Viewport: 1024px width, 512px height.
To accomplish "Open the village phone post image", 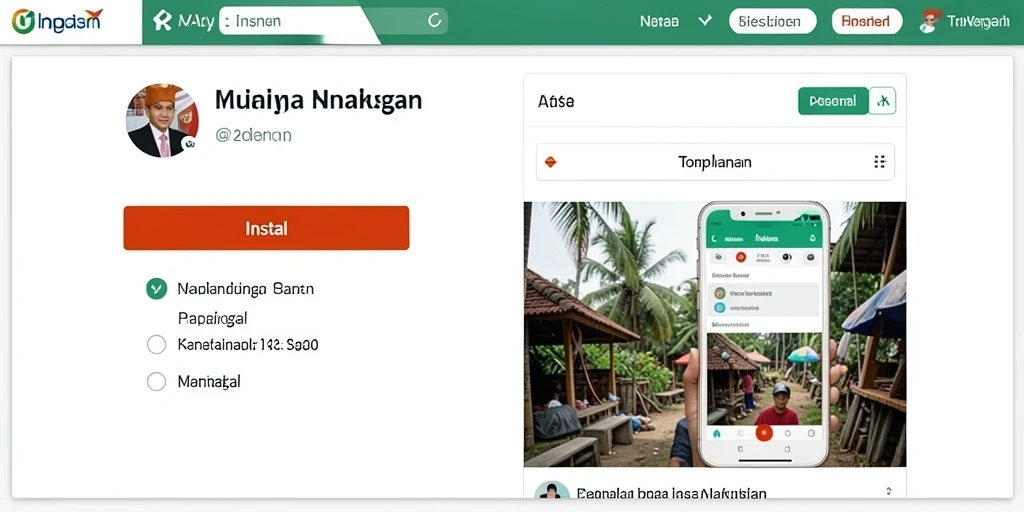I will [x=715, y=334].
